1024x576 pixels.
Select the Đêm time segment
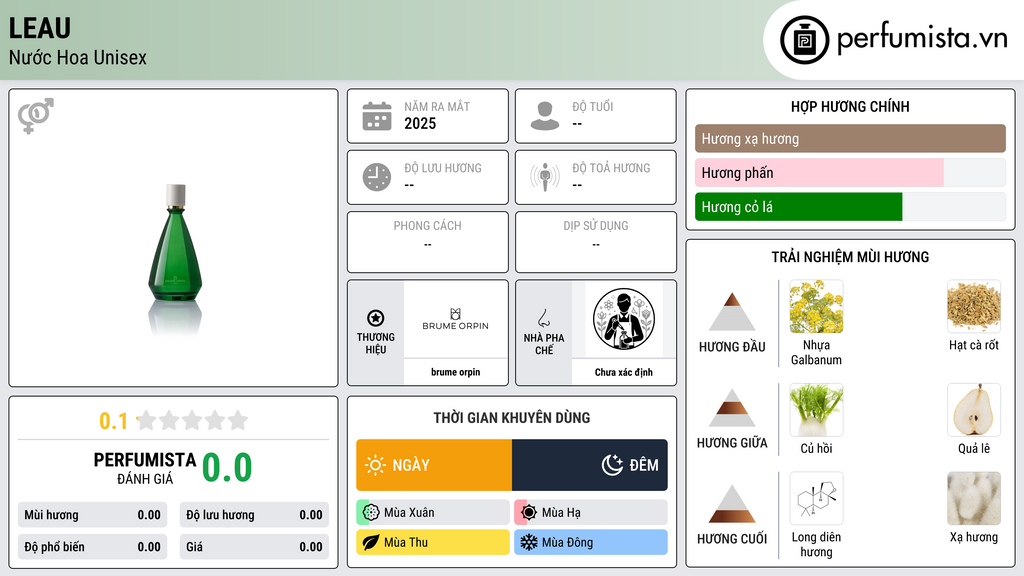590,465
